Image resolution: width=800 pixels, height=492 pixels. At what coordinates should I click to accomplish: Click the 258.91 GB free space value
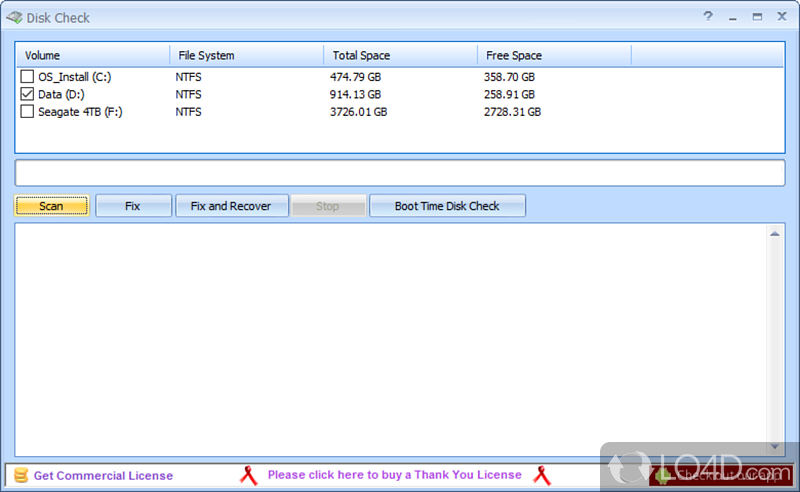pos(509,94)
